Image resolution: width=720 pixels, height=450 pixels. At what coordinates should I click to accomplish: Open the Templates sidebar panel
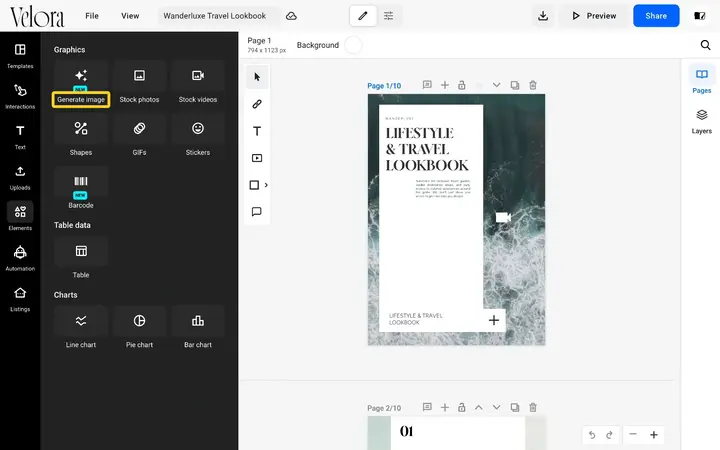pyautogui.click(x=20, y=56)
